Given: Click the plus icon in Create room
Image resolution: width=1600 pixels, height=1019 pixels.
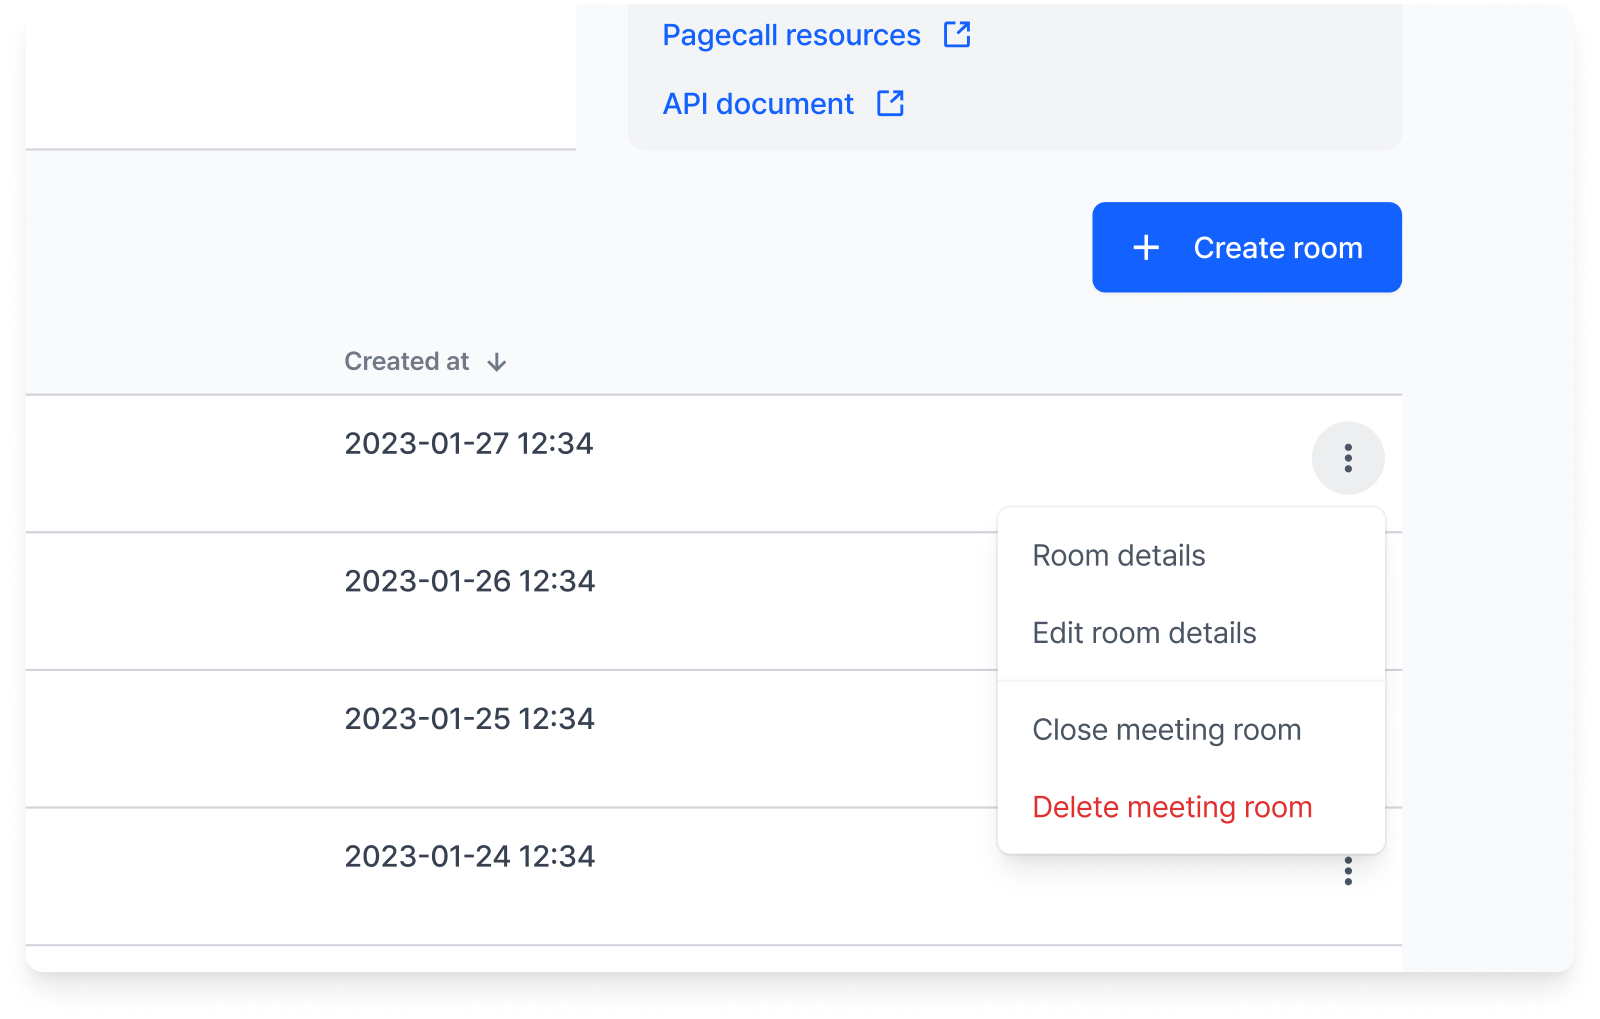Looking at the screenshot, I should [x=1146, y=248].
